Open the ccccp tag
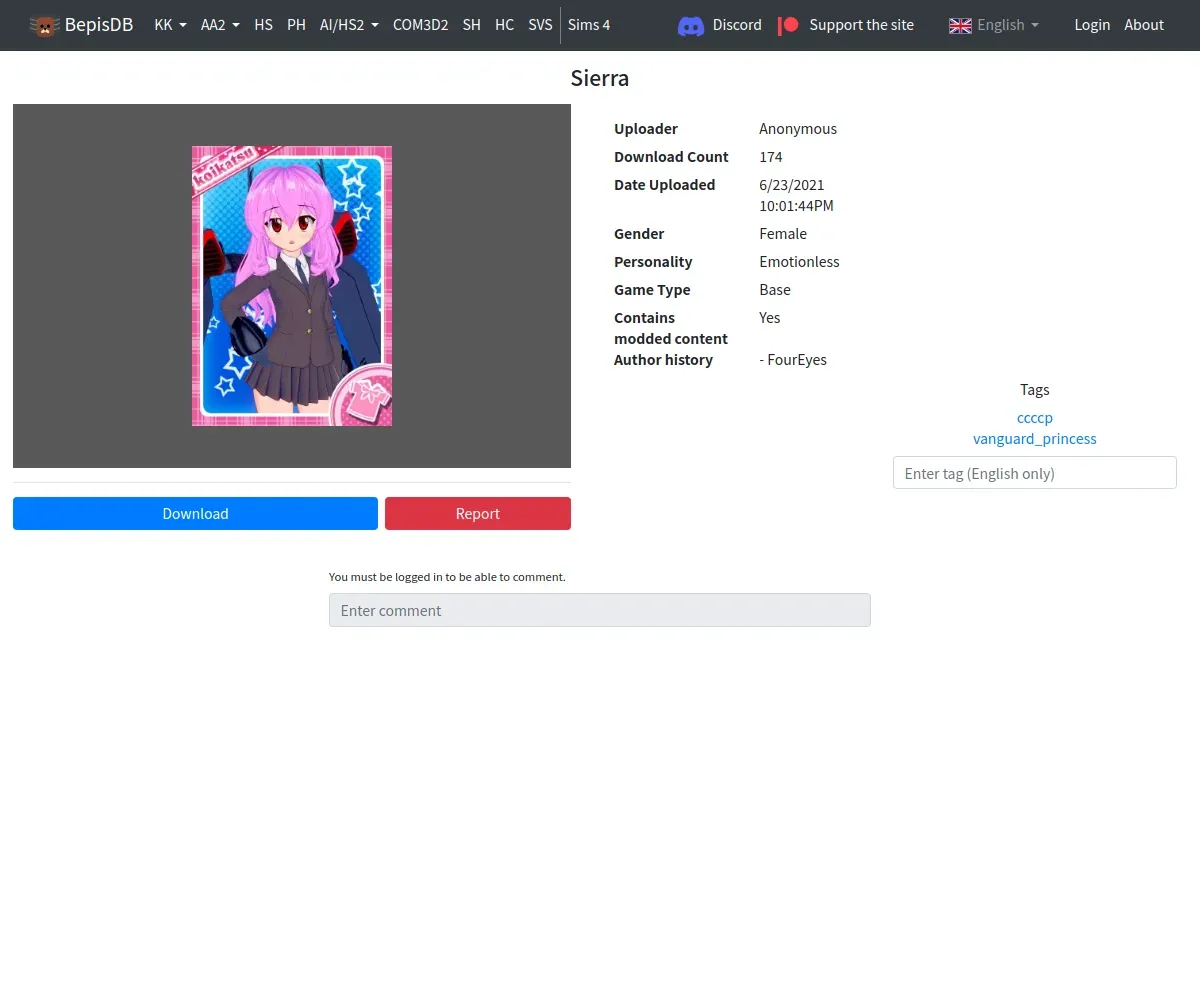Screen dimensions: 1200x1000 point(1035,418)
